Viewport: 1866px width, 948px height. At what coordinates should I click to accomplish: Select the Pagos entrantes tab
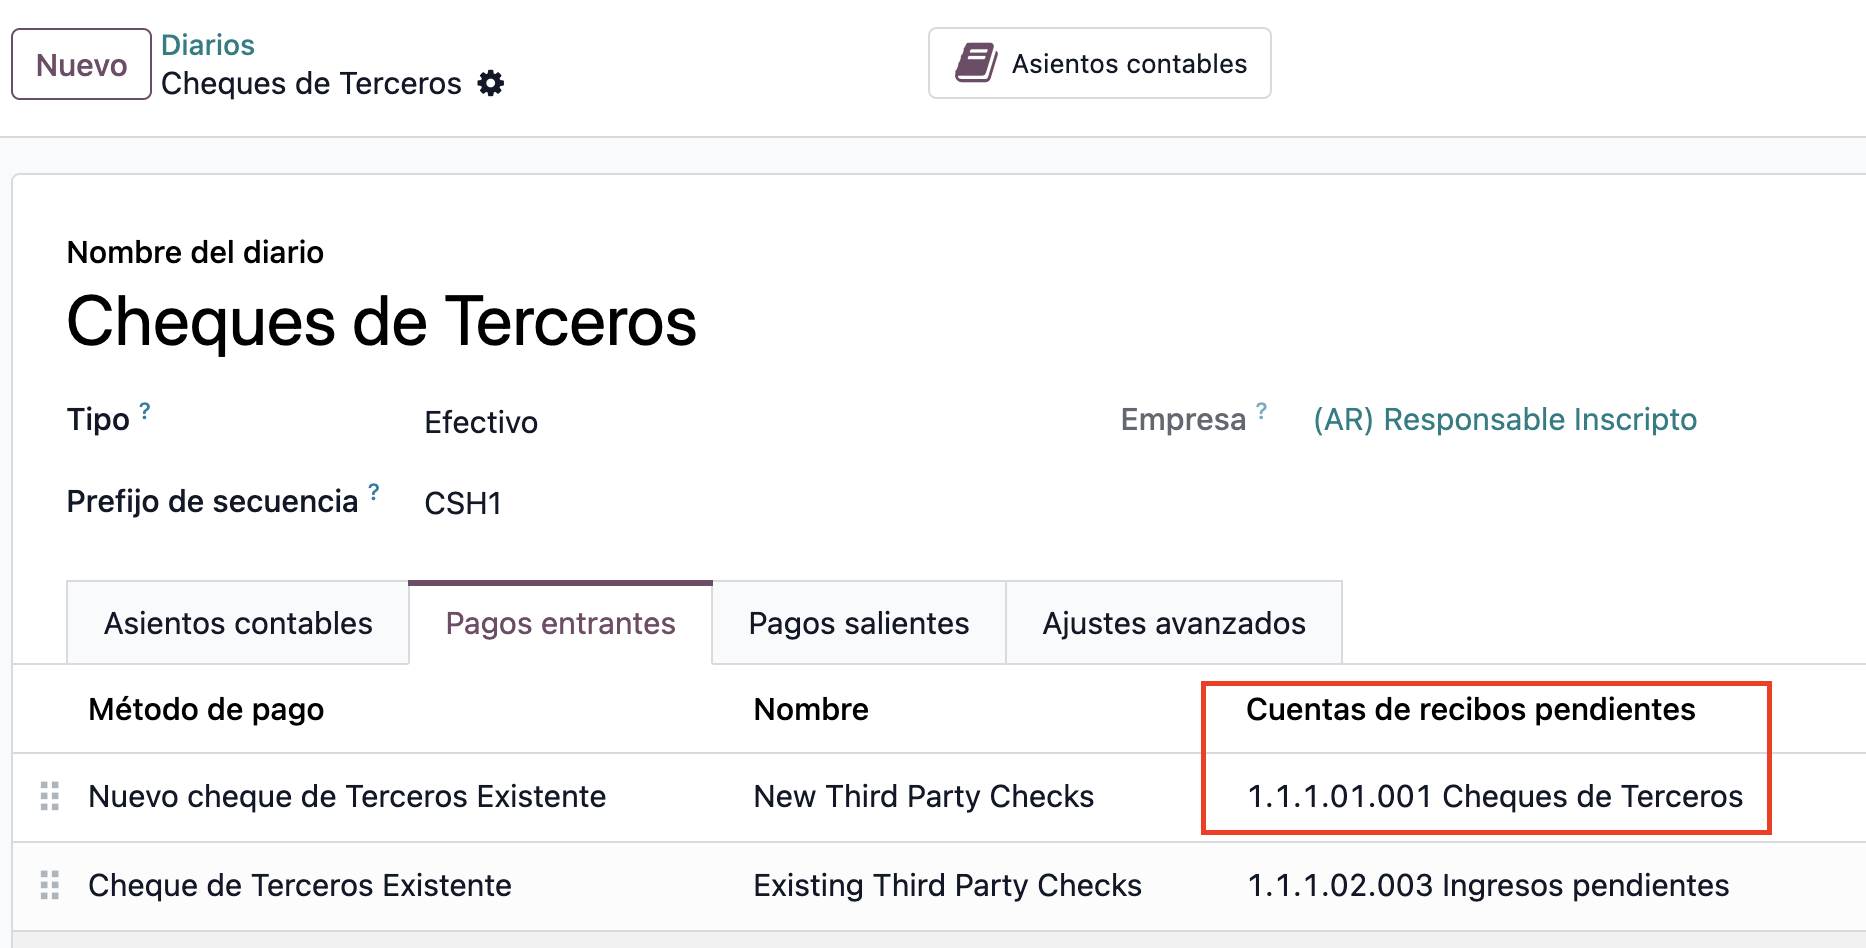pyautogui.click(x=560, y=623)
